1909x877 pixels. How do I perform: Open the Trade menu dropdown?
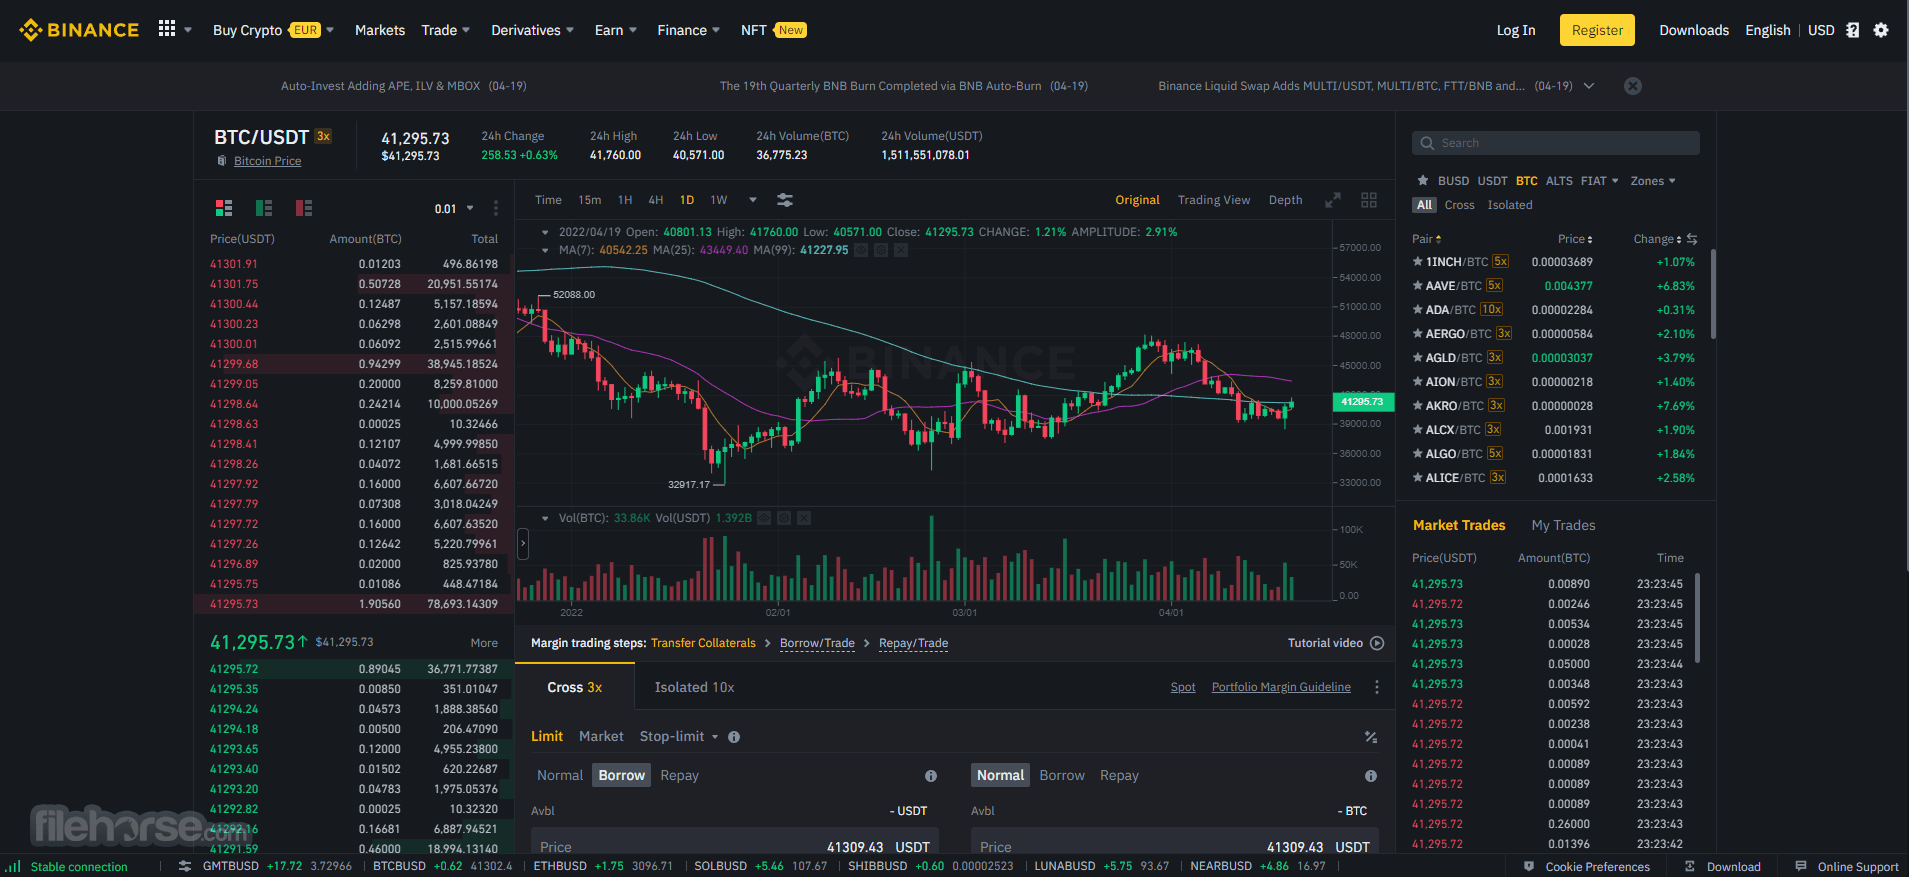(446, 30)
